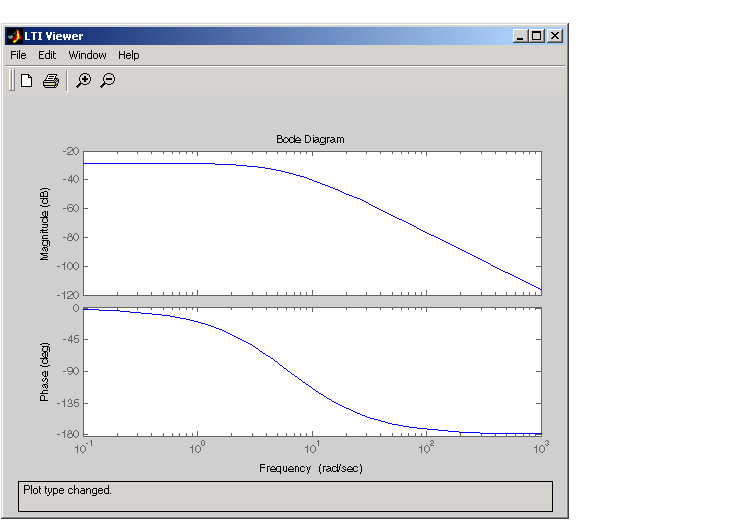Print the plot using the printer icon
The height and width of the screenshot is (522, 750).
pos(50,81)
